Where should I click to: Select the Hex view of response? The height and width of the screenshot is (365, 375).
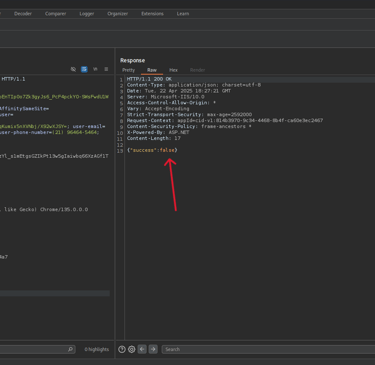[173, 70]
